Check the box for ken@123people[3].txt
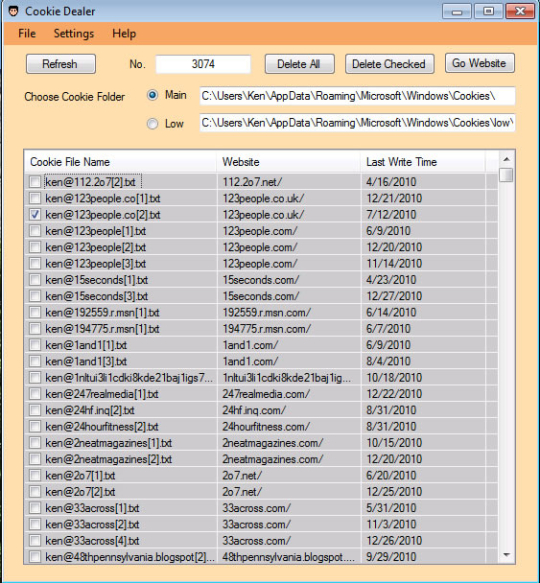540x583 pixels. point(35,264)
